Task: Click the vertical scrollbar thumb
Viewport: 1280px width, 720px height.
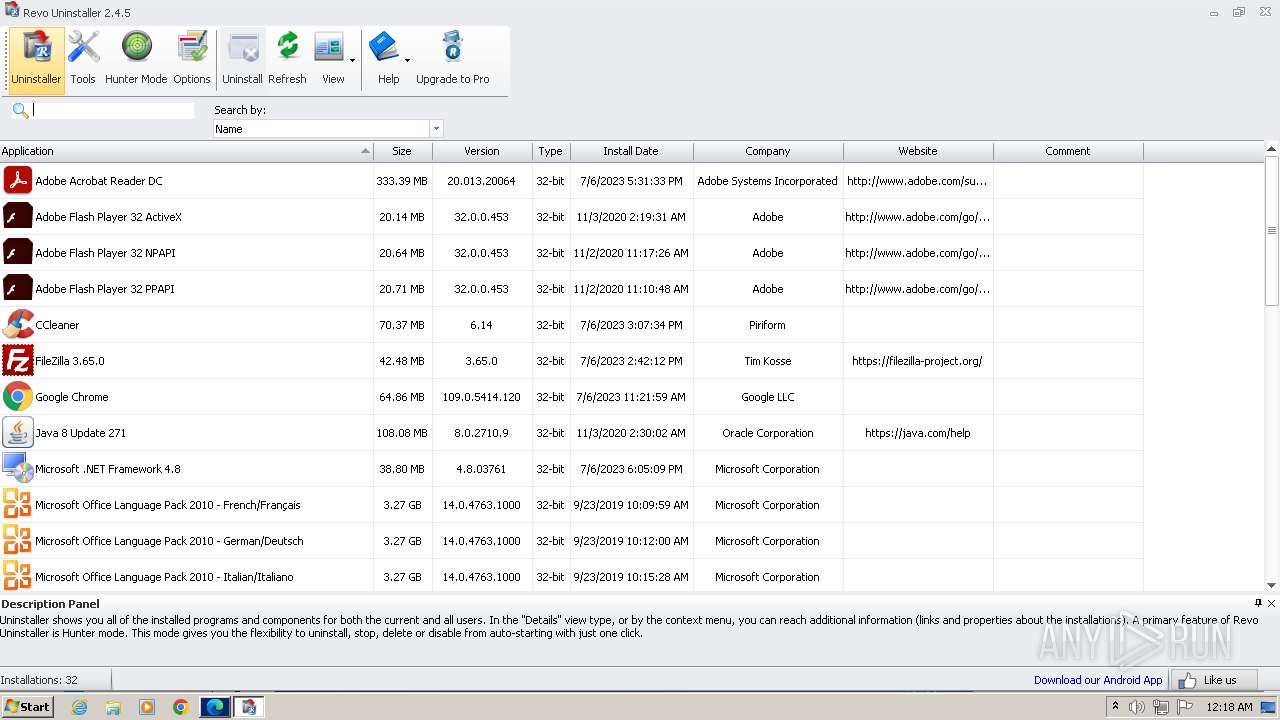Action: 1272,230
